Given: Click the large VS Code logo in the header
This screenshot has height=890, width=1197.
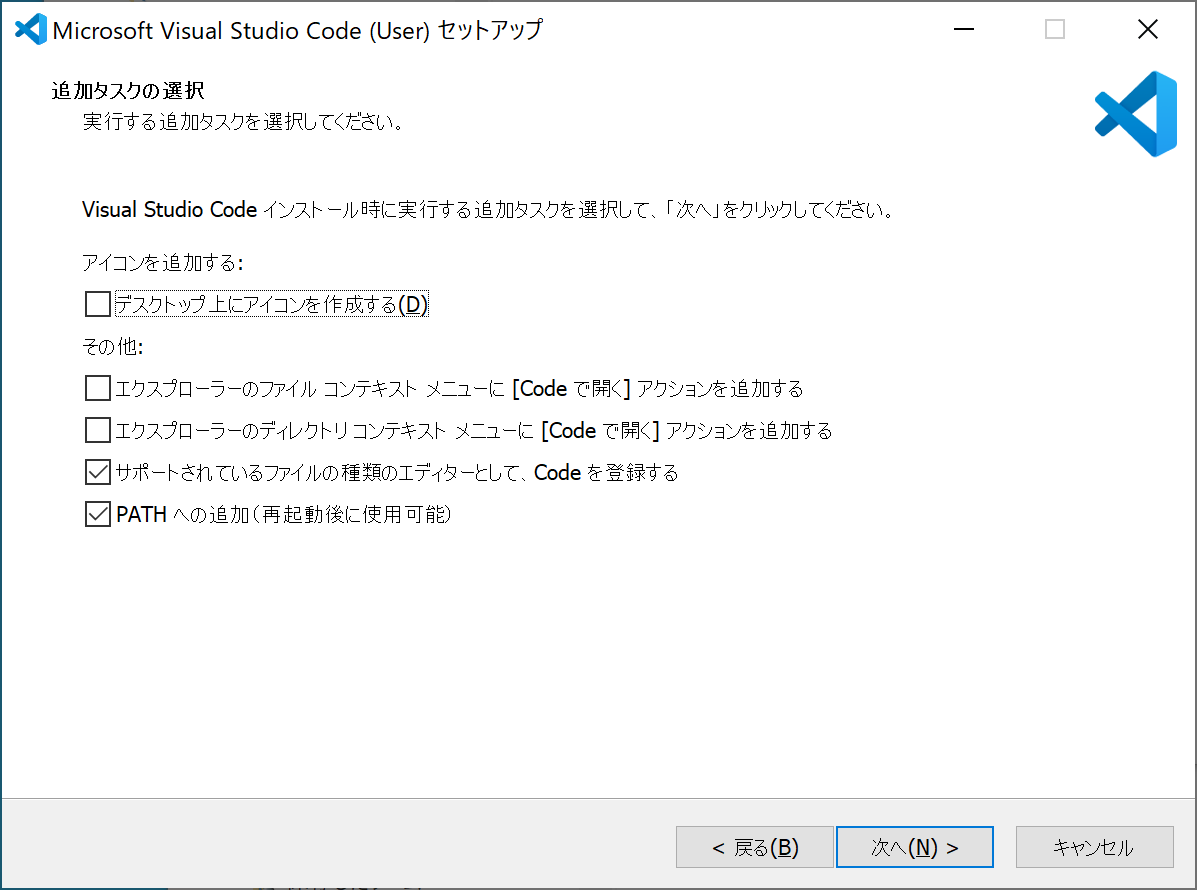Looking at the screenshot, I should 1136,114.
